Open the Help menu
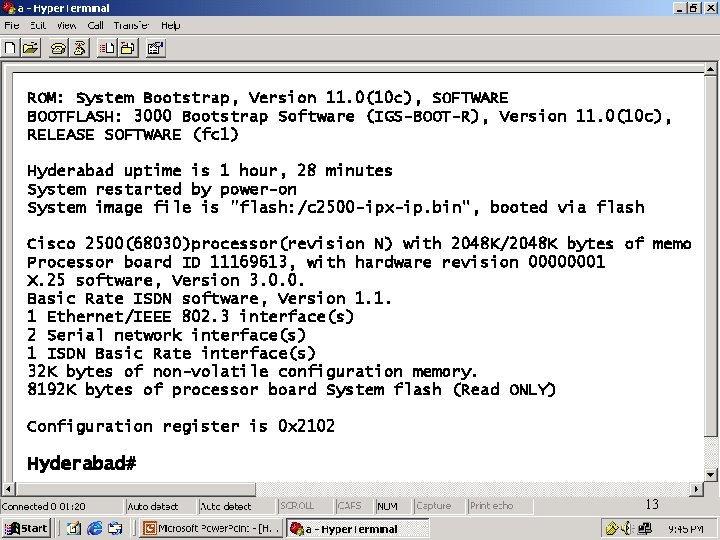720x540 pixels. pos(170,26)
